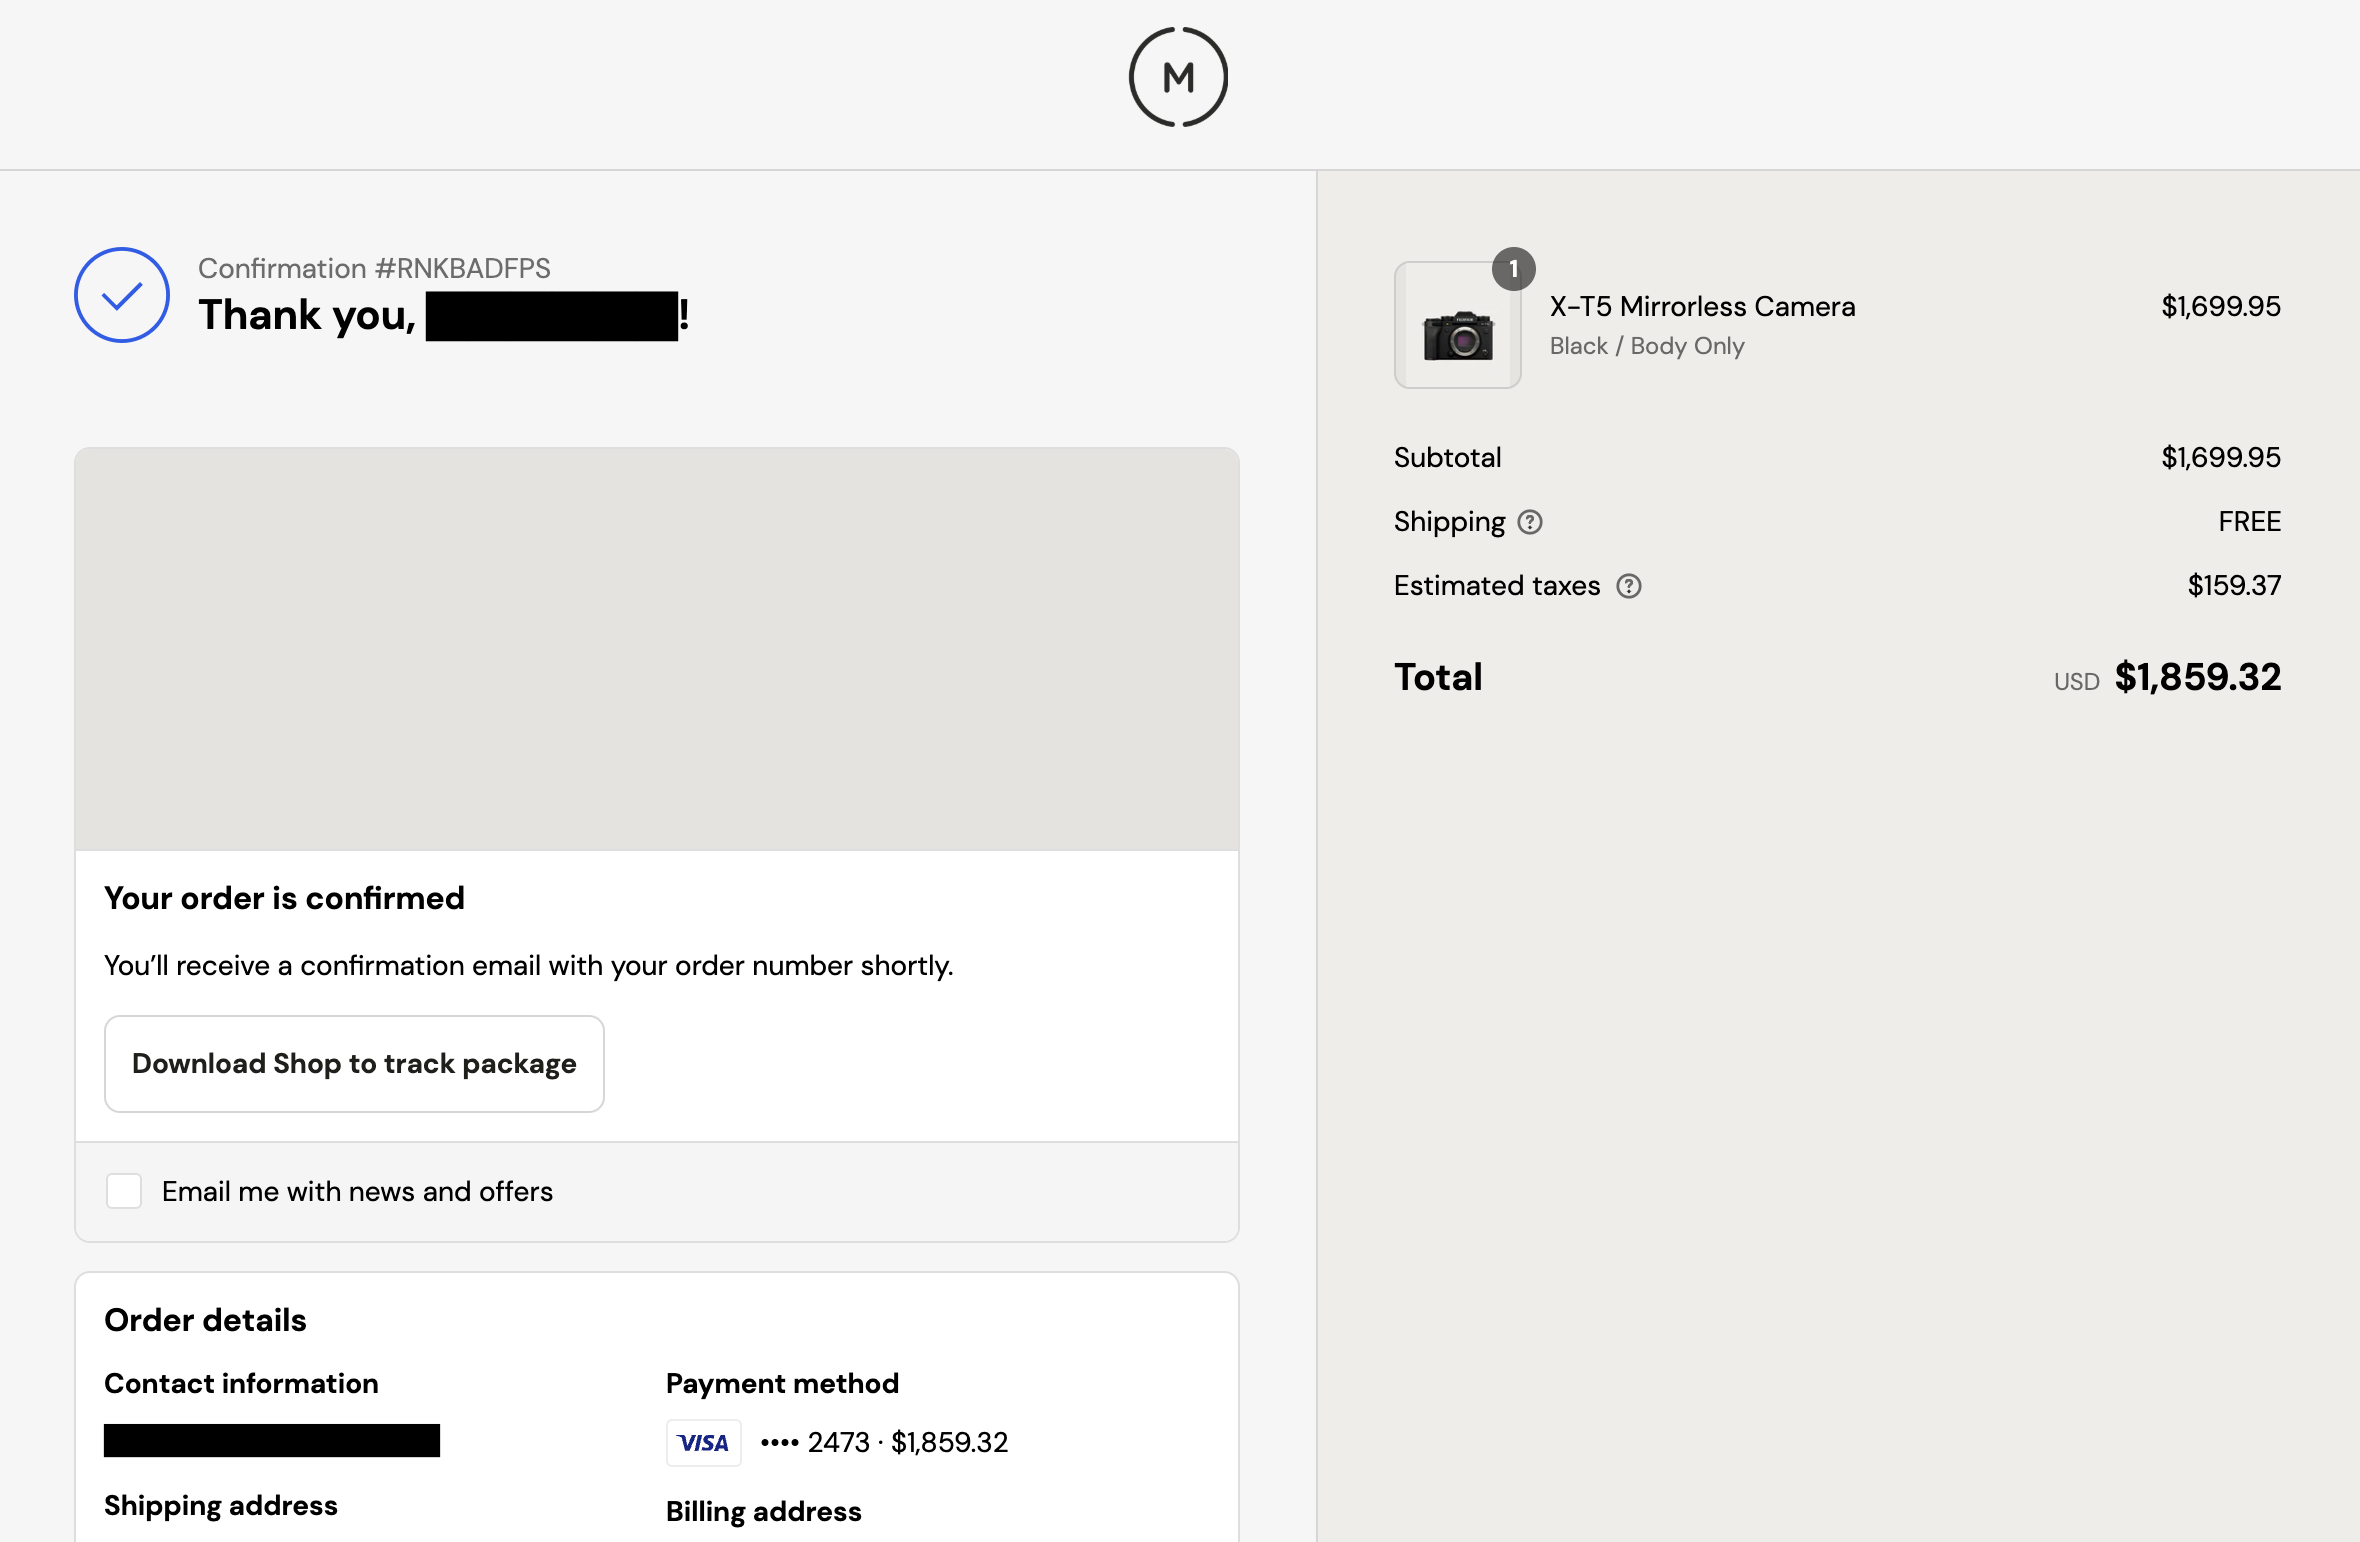Open the X-T5 camera product thumbnail
The image size is (2360, 1542).
click(1458, 325)
